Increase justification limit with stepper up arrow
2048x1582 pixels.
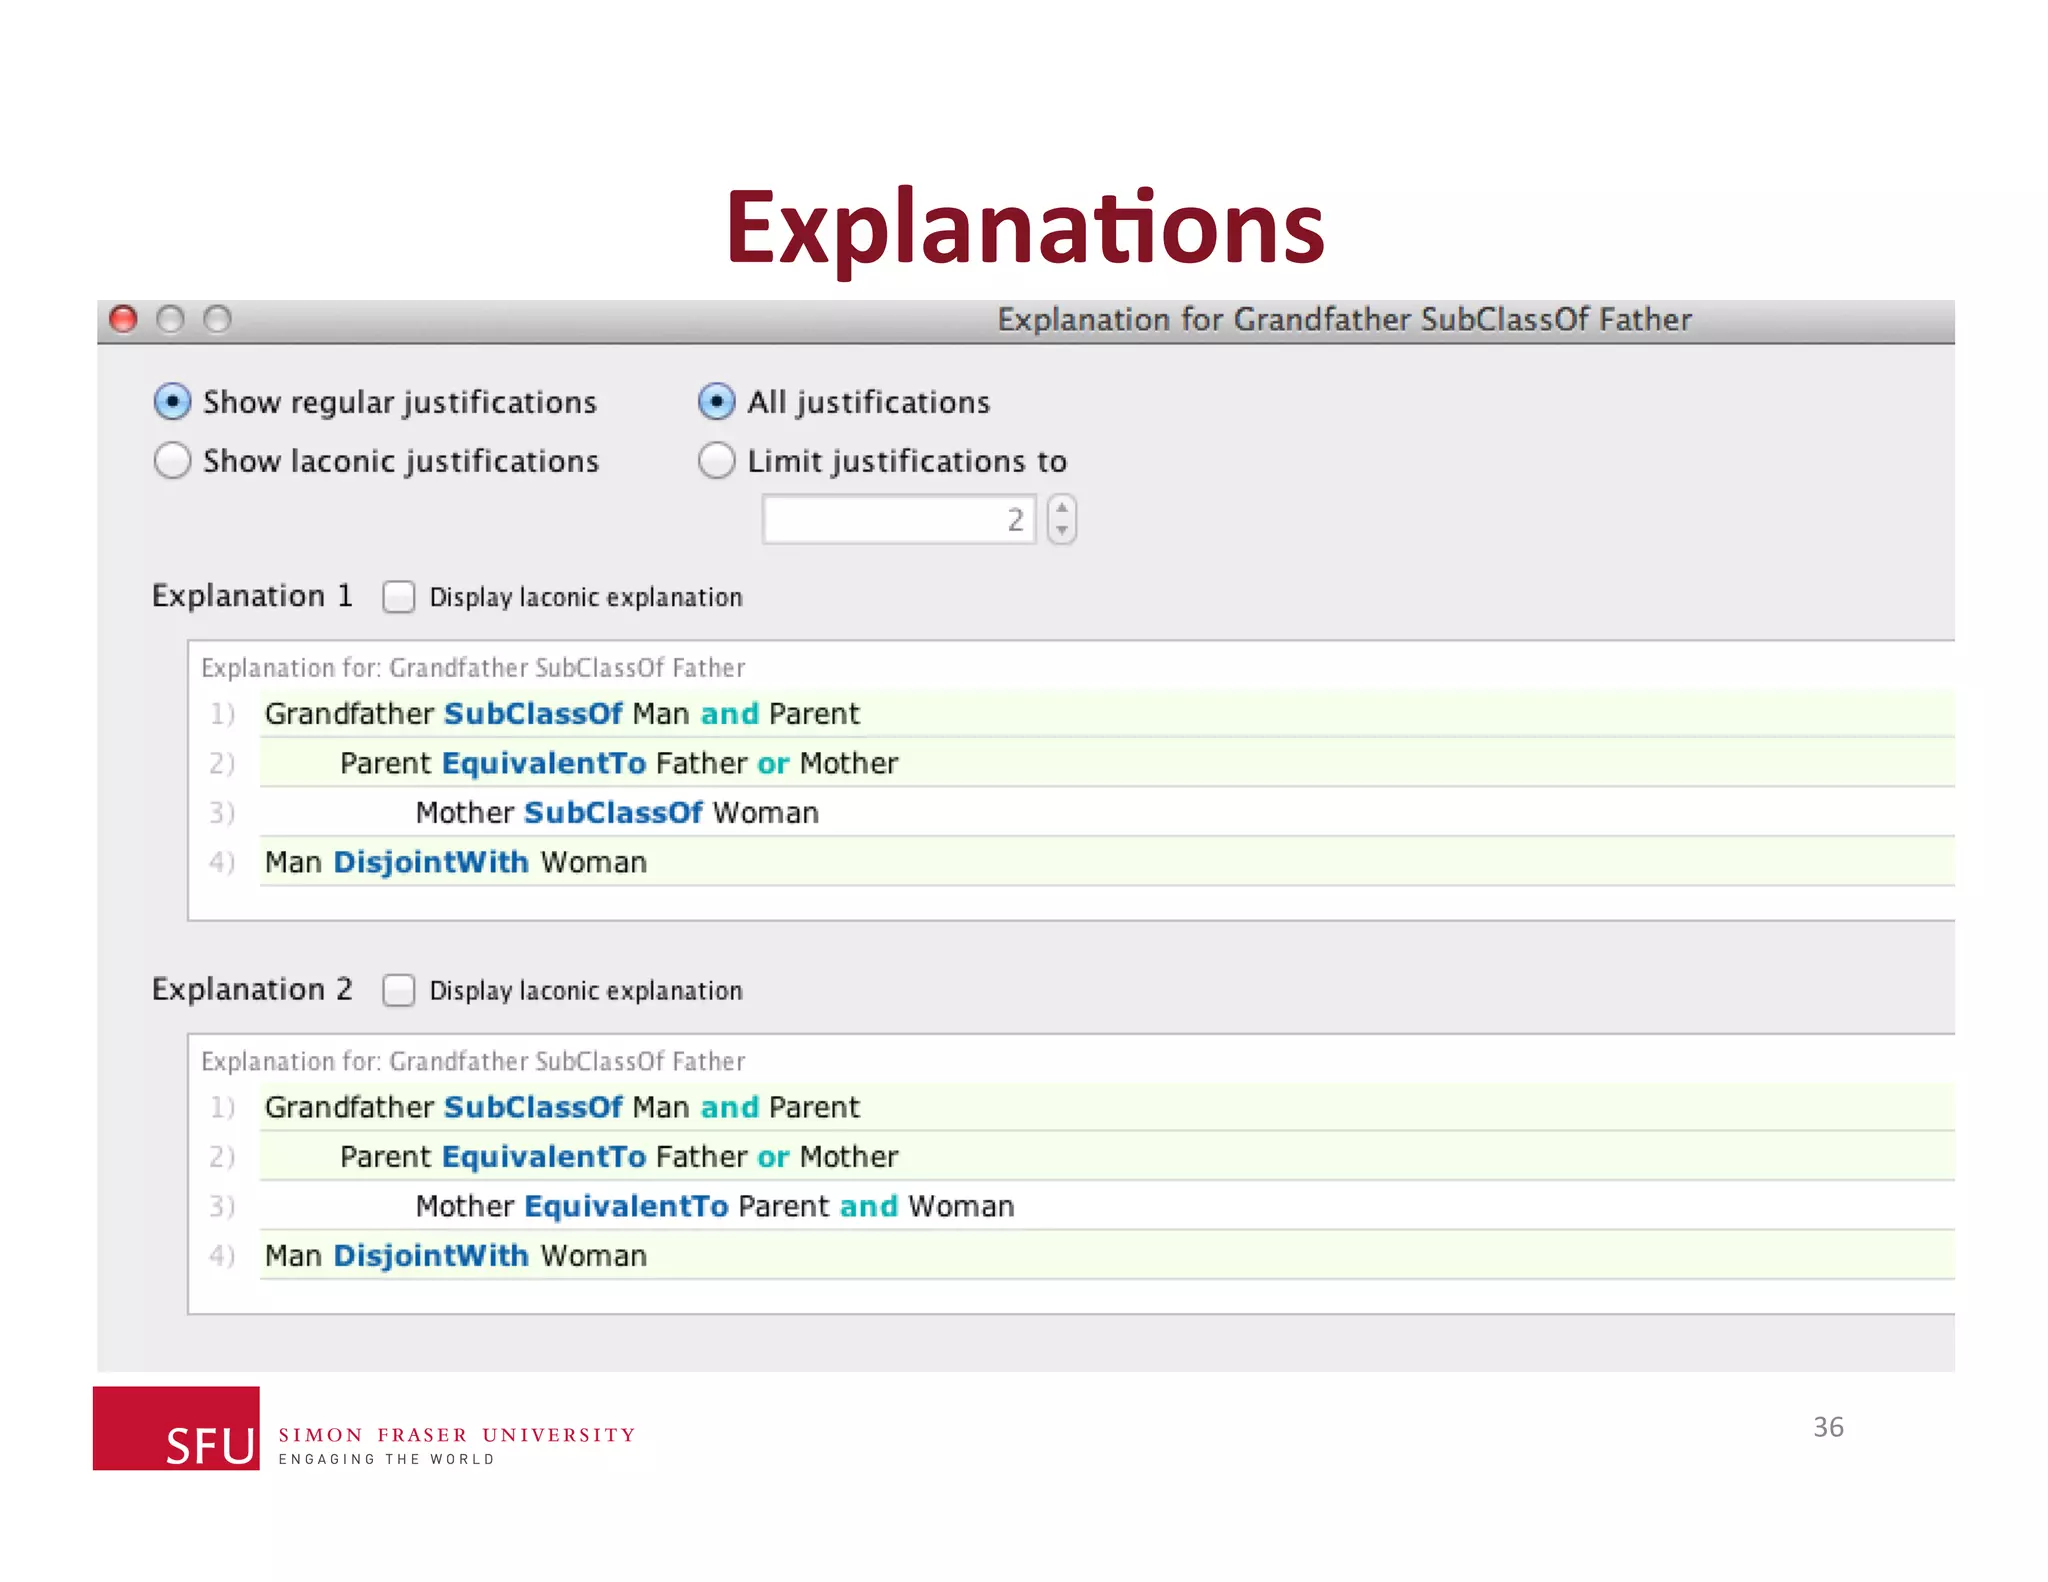1062,508
